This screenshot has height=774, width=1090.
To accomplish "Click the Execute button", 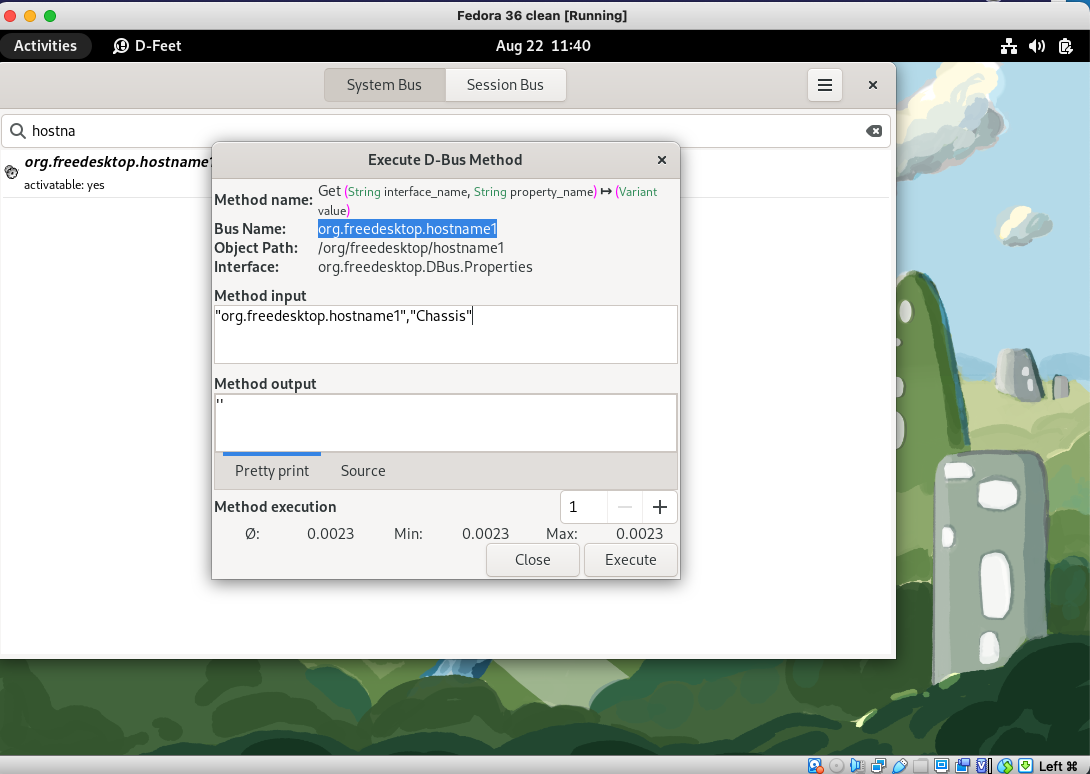I will pos(631,560).
